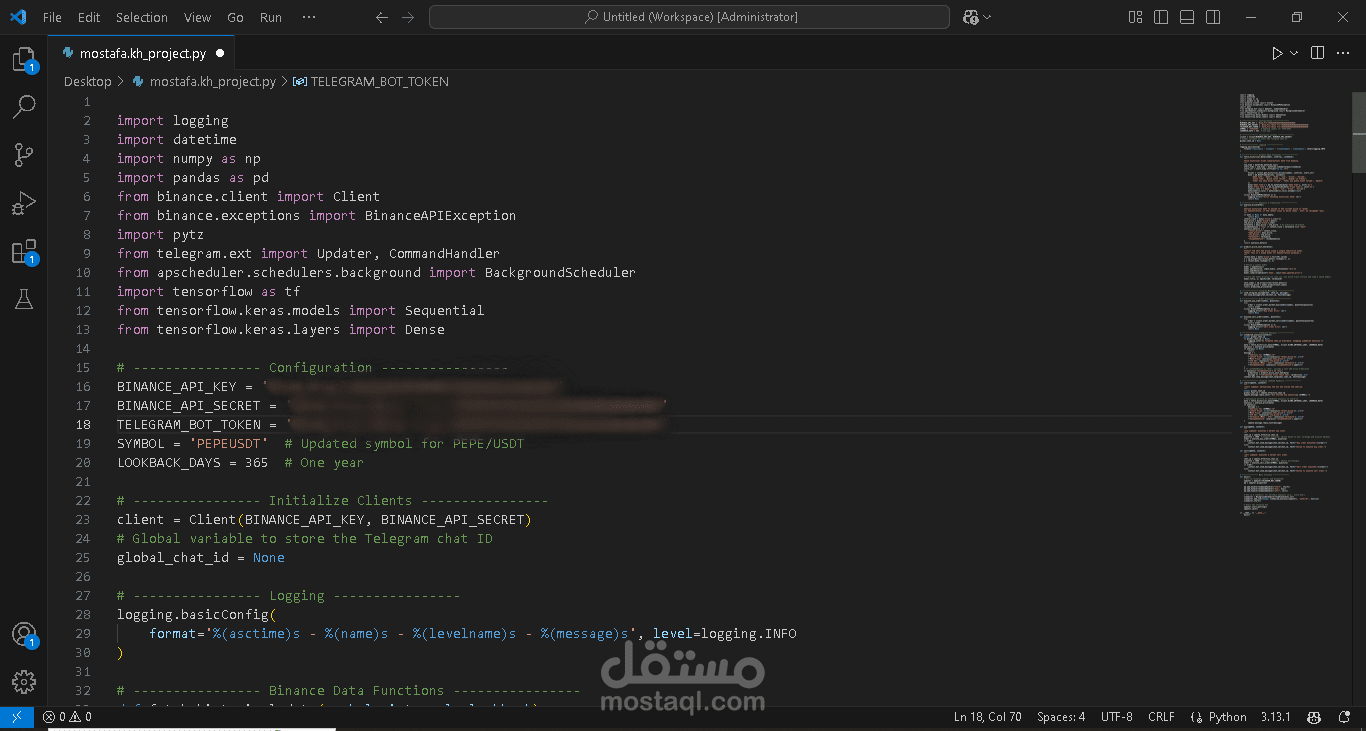Viewport: 1366px width, 731px height.
Task: Click the title bar search box
Action: point(689,17)
